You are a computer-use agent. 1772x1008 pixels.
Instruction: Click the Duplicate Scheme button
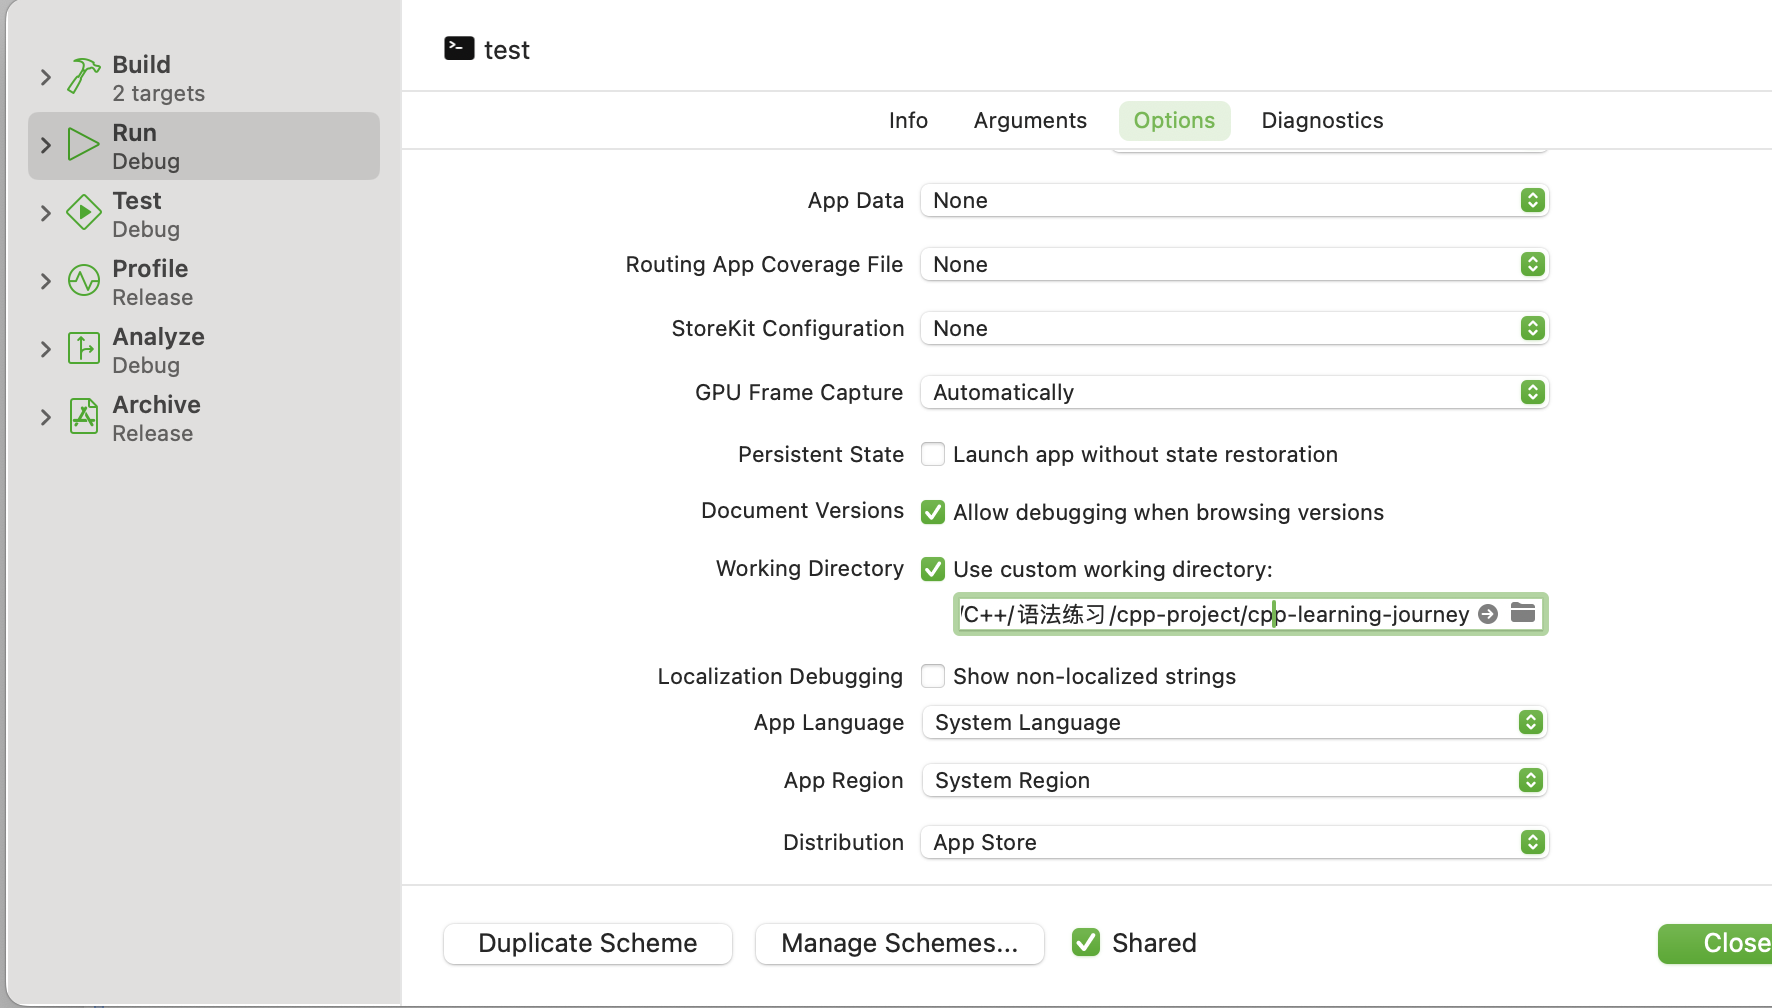(588, 943)
